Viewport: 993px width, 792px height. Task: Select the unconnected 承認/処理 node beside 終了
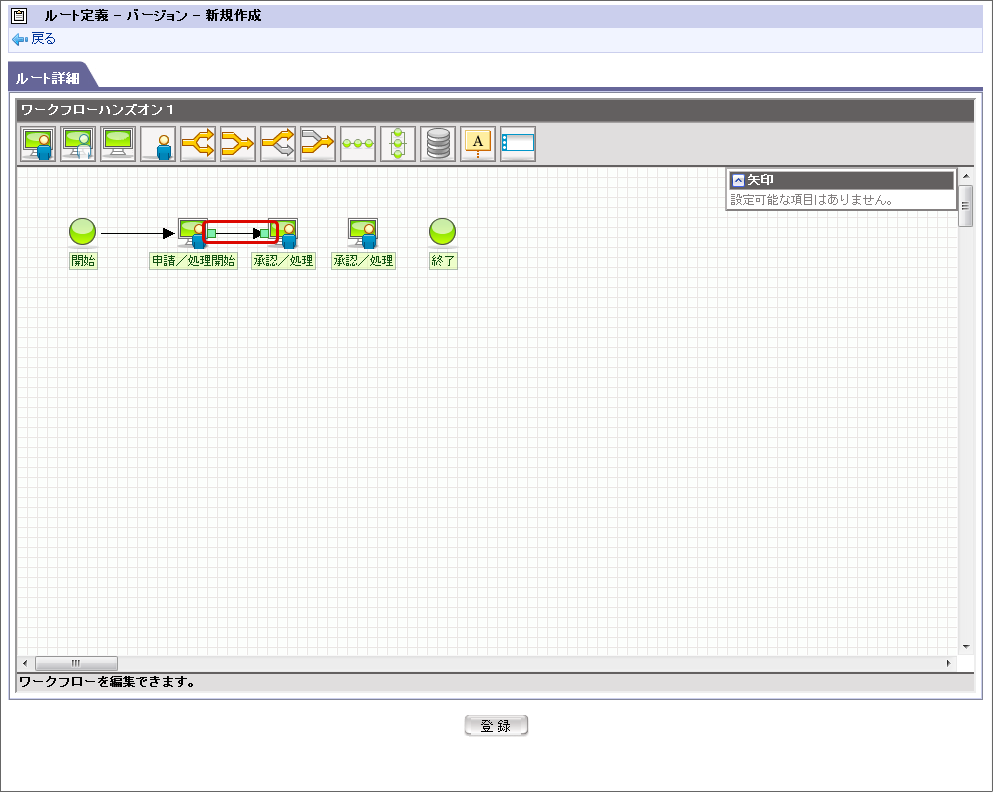(363, 233)
